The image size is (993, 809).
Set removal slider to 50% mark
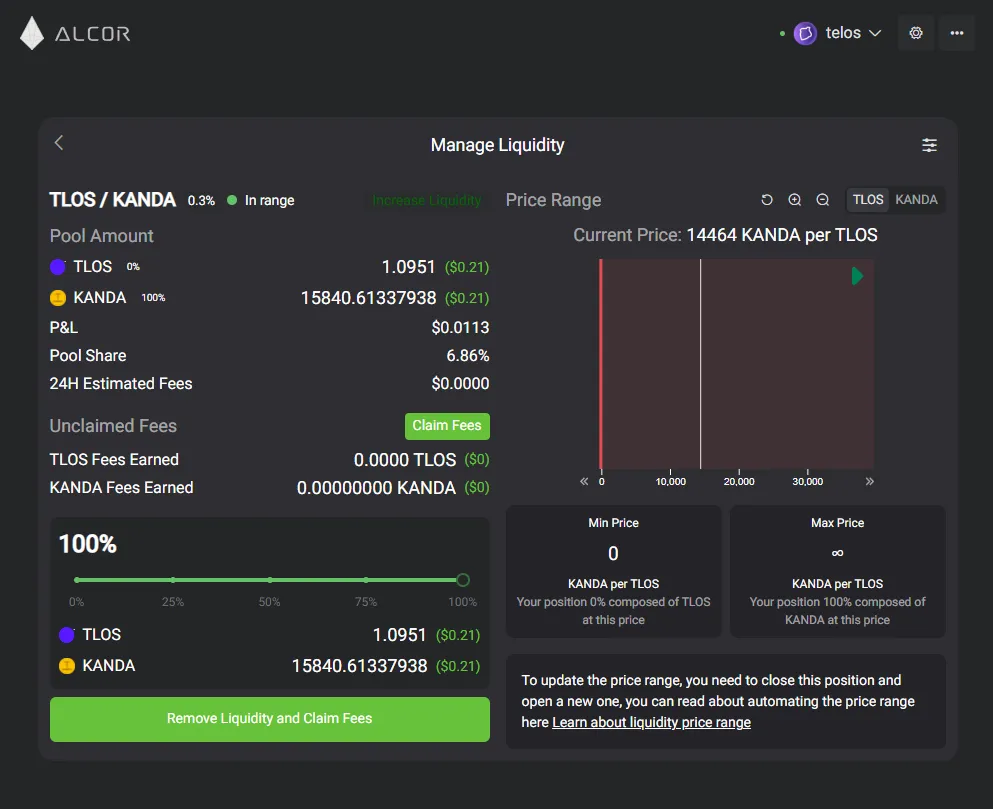click(x=270, y=580)
